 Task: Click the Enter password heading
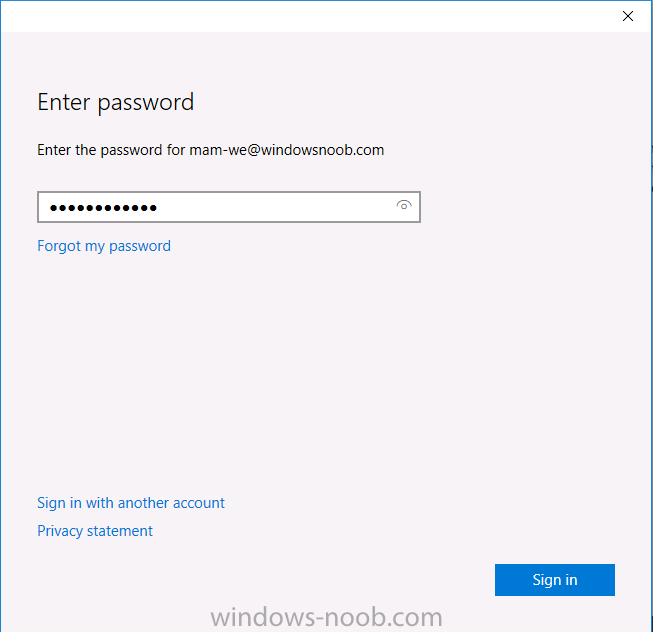(x=116, y=102)
